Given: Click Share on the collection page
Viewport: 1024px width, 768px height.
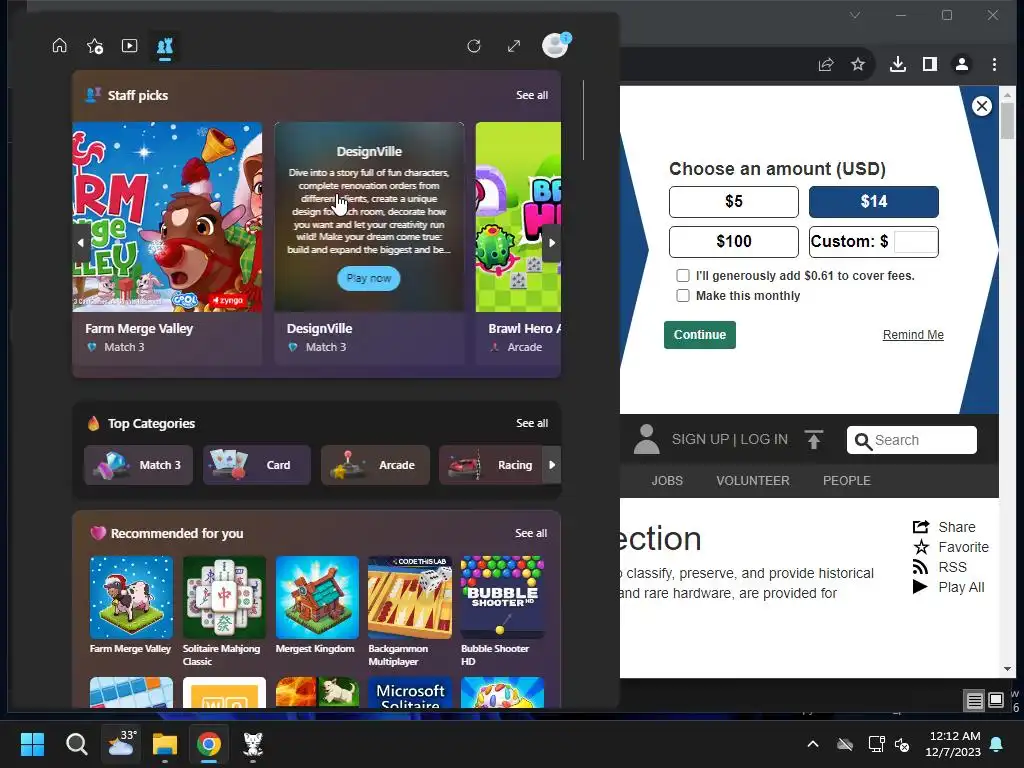Looking at the screenshot, I should 944,527.
